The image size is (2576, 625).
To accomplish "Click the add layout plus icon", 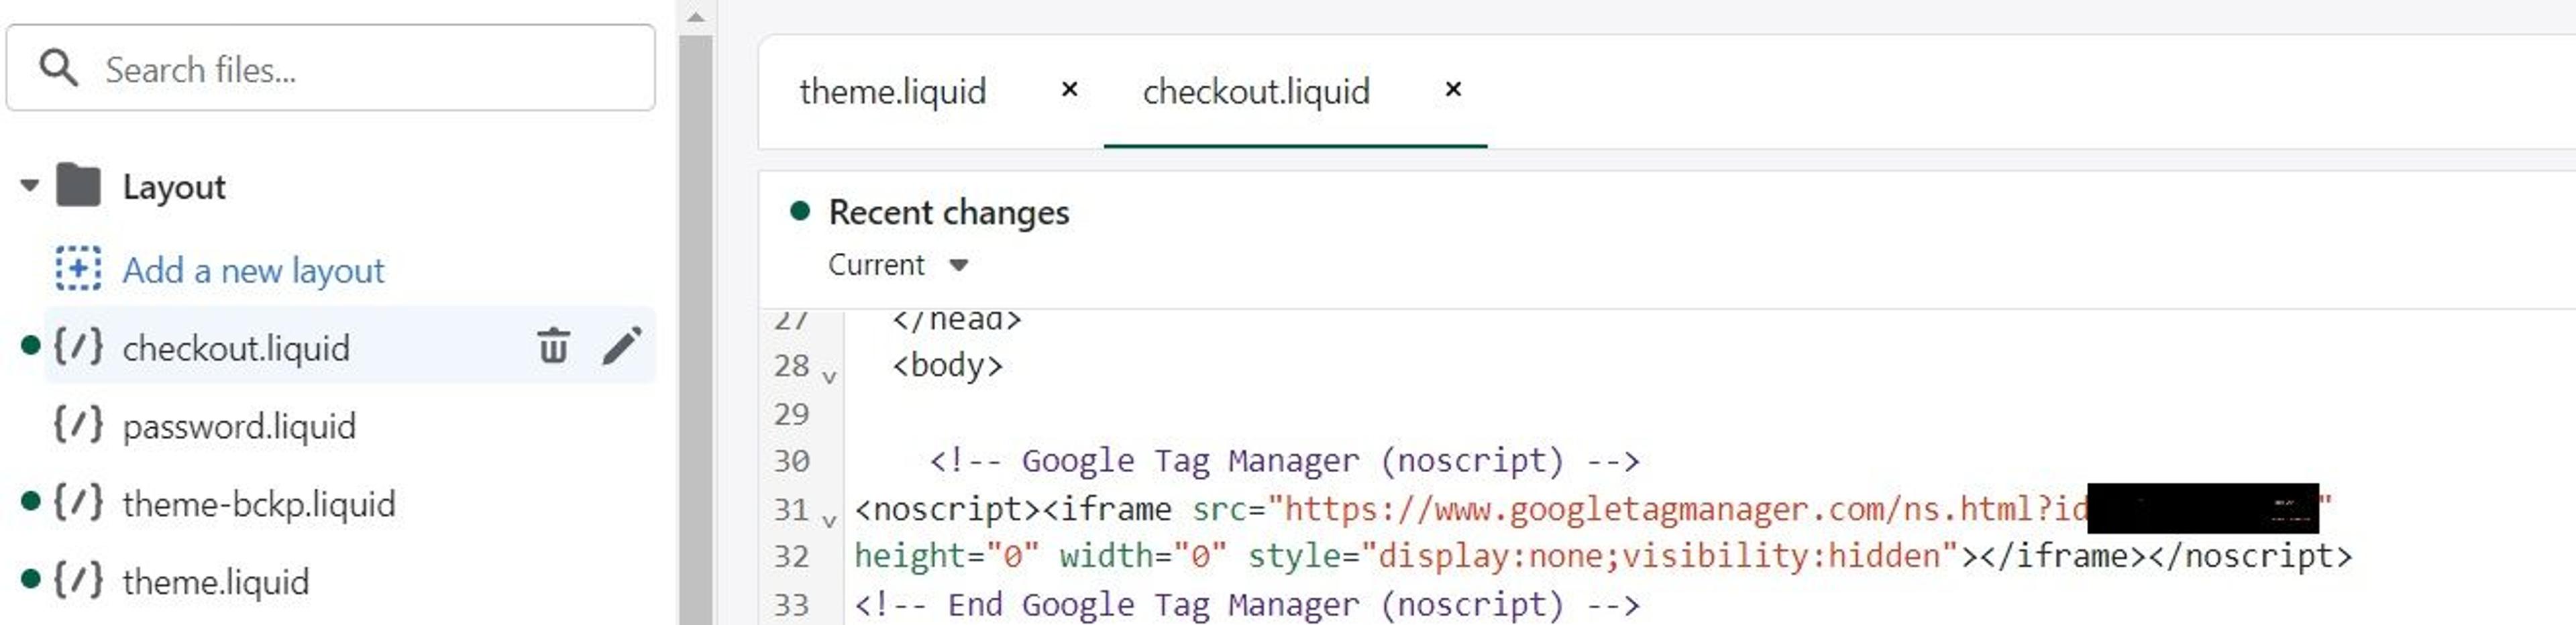I will (78, 269).
